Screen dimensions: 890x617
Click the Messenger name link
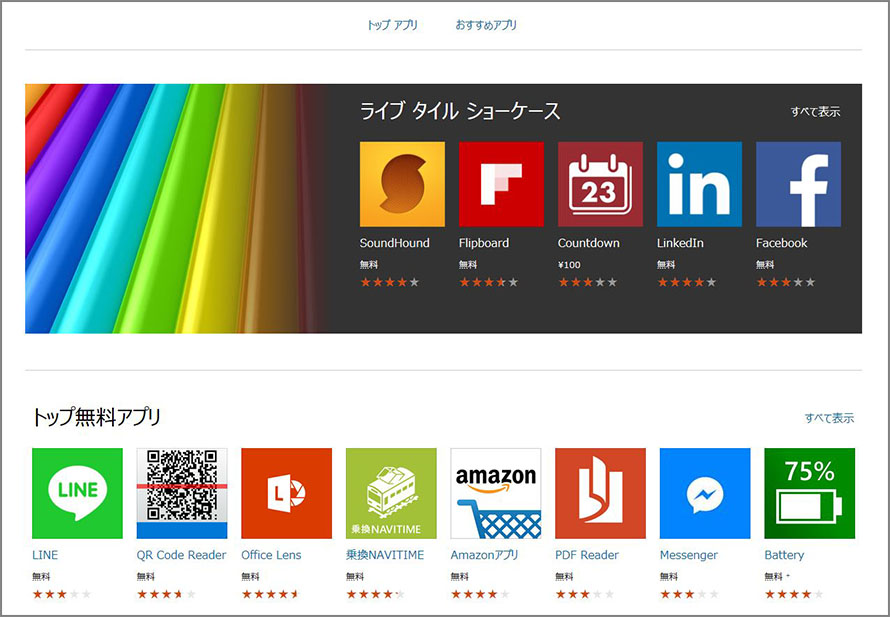tap(689, 555)
